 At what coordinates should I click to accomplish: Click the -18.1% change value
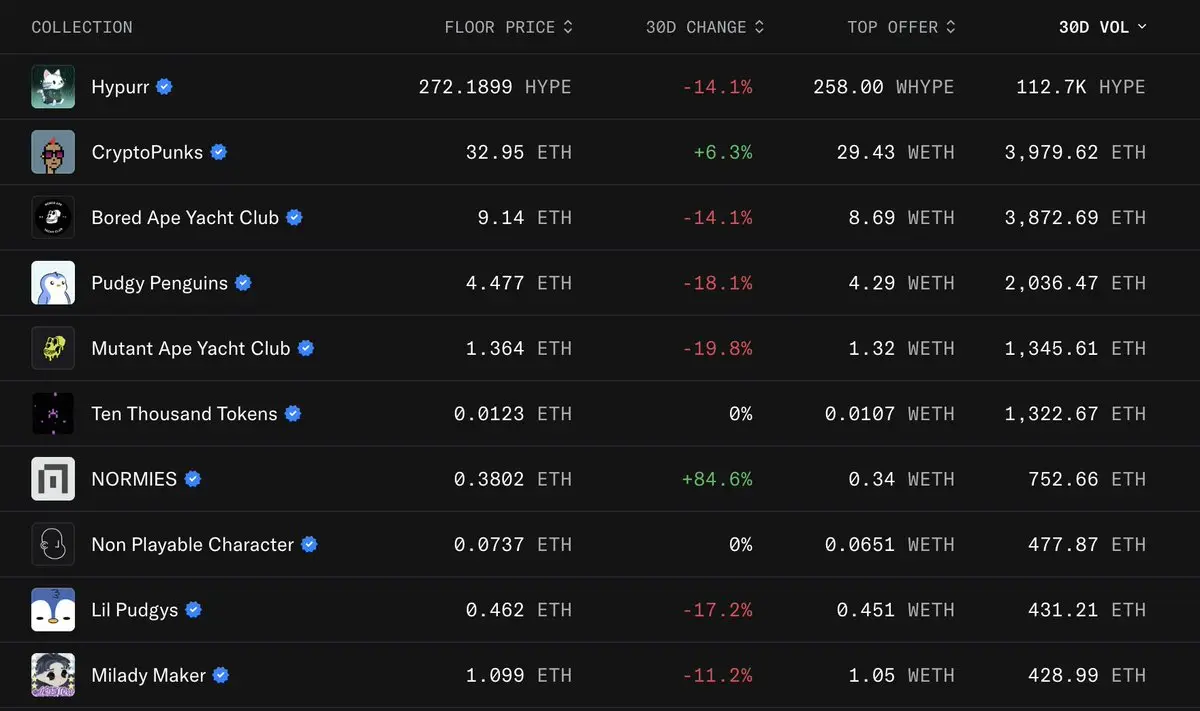717,283
